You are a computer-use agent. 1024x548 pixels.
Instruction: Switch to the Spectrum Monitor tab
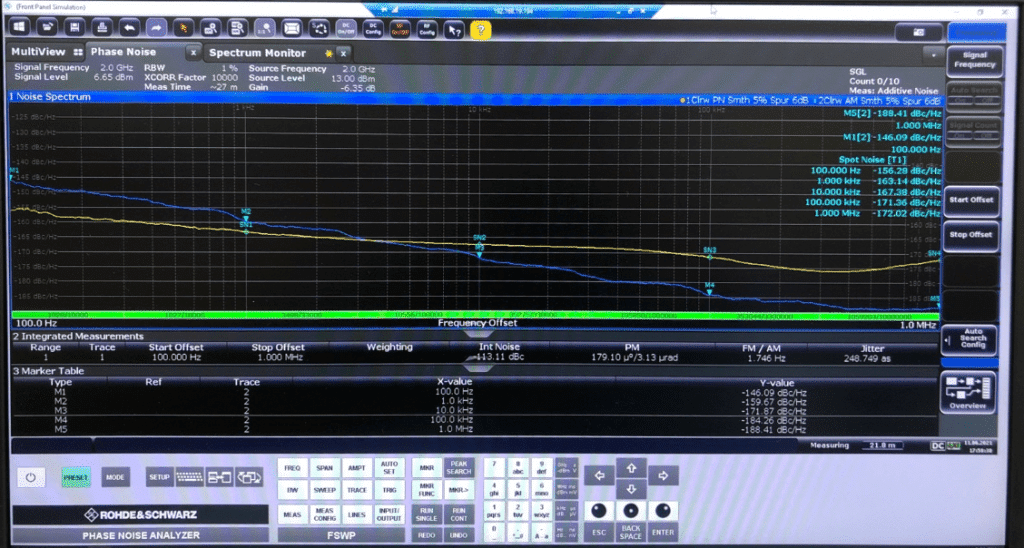tap(257, 52)
